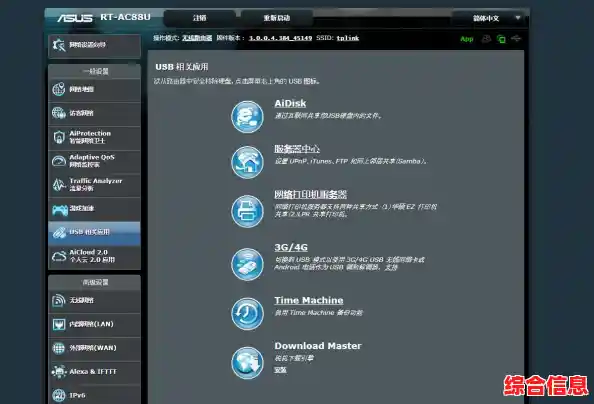Click the Wireless signal icon in sidebar
Image resolution: width=594 pixels, height=404 pixels.
pos(59,301)
